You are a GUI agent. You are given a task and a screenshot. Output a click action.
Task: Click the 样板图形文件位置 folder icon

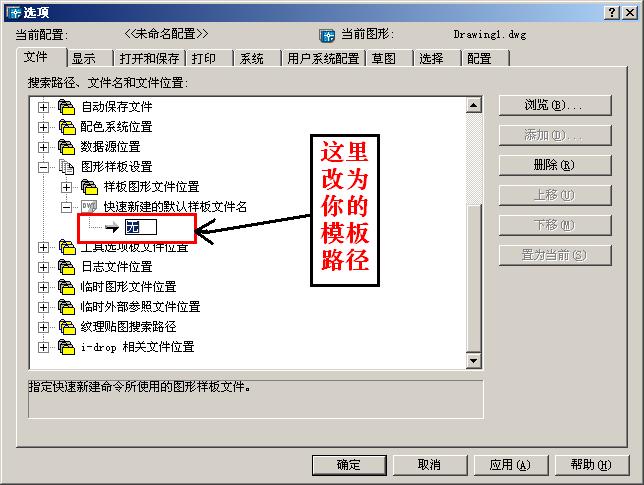point(89,187)
